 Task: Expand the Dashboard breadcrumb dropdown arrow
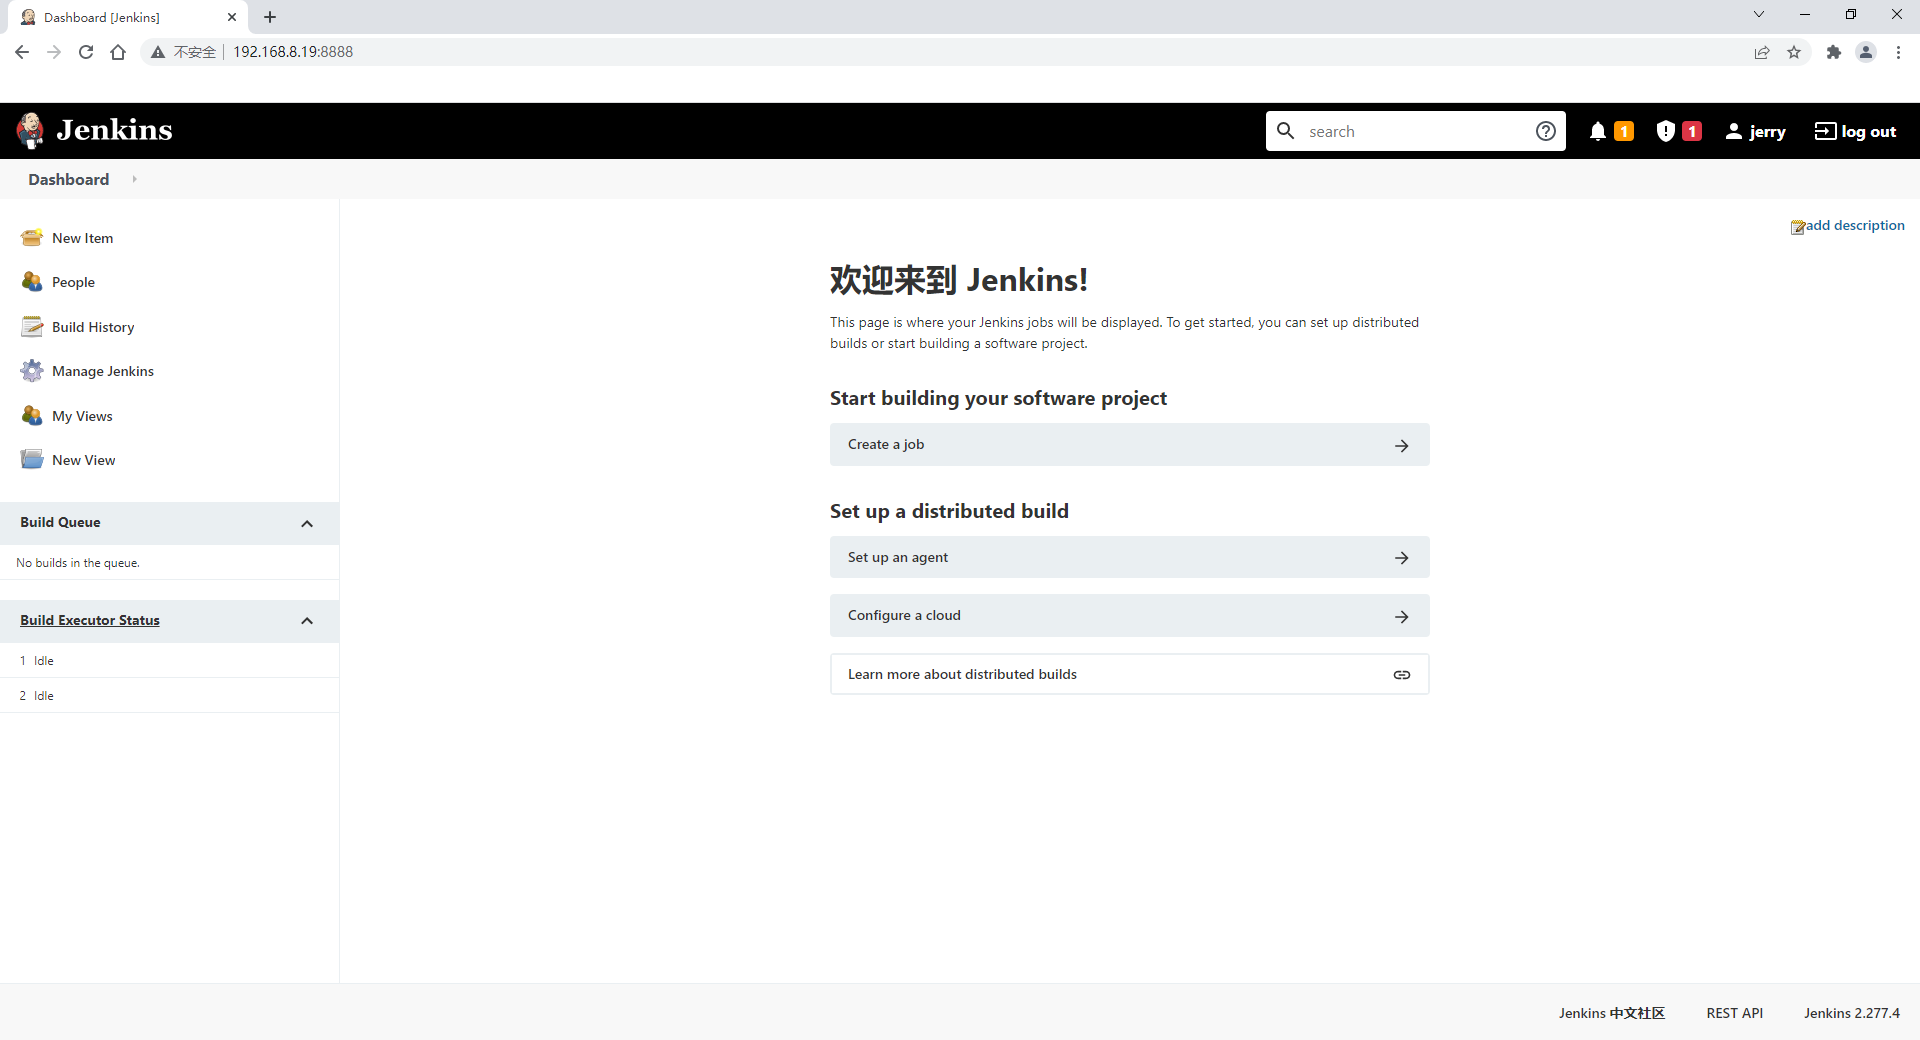pyautogui.click(x=134, y=179)
